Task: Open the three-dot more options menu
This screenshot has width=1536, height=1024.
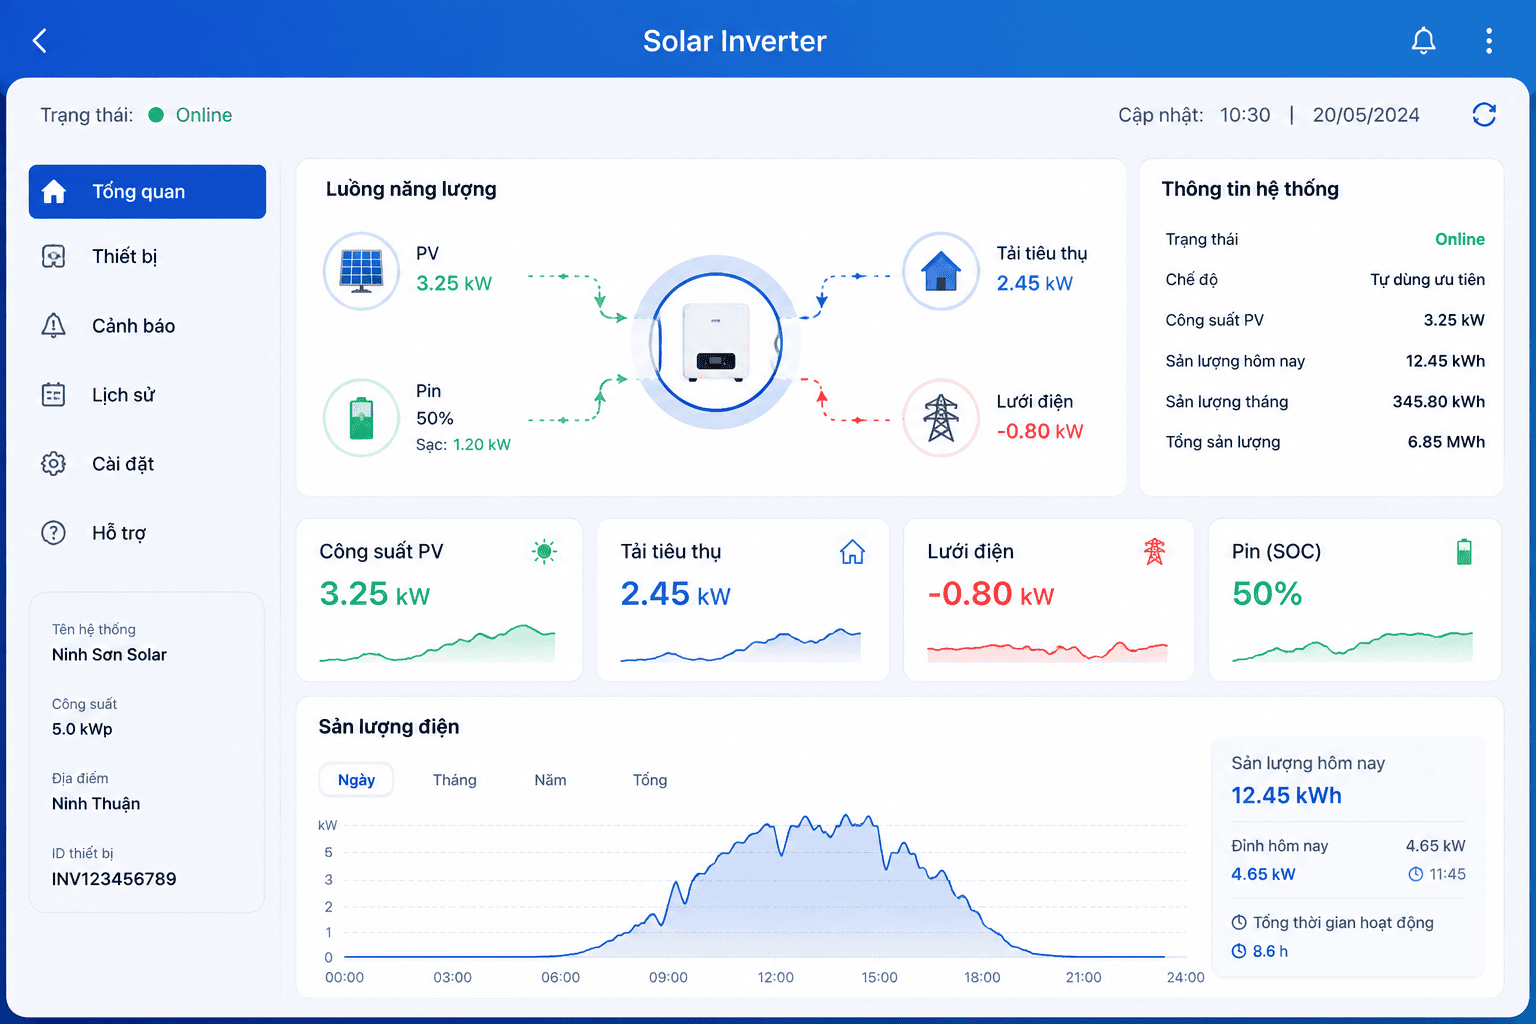Action: 1489,41
